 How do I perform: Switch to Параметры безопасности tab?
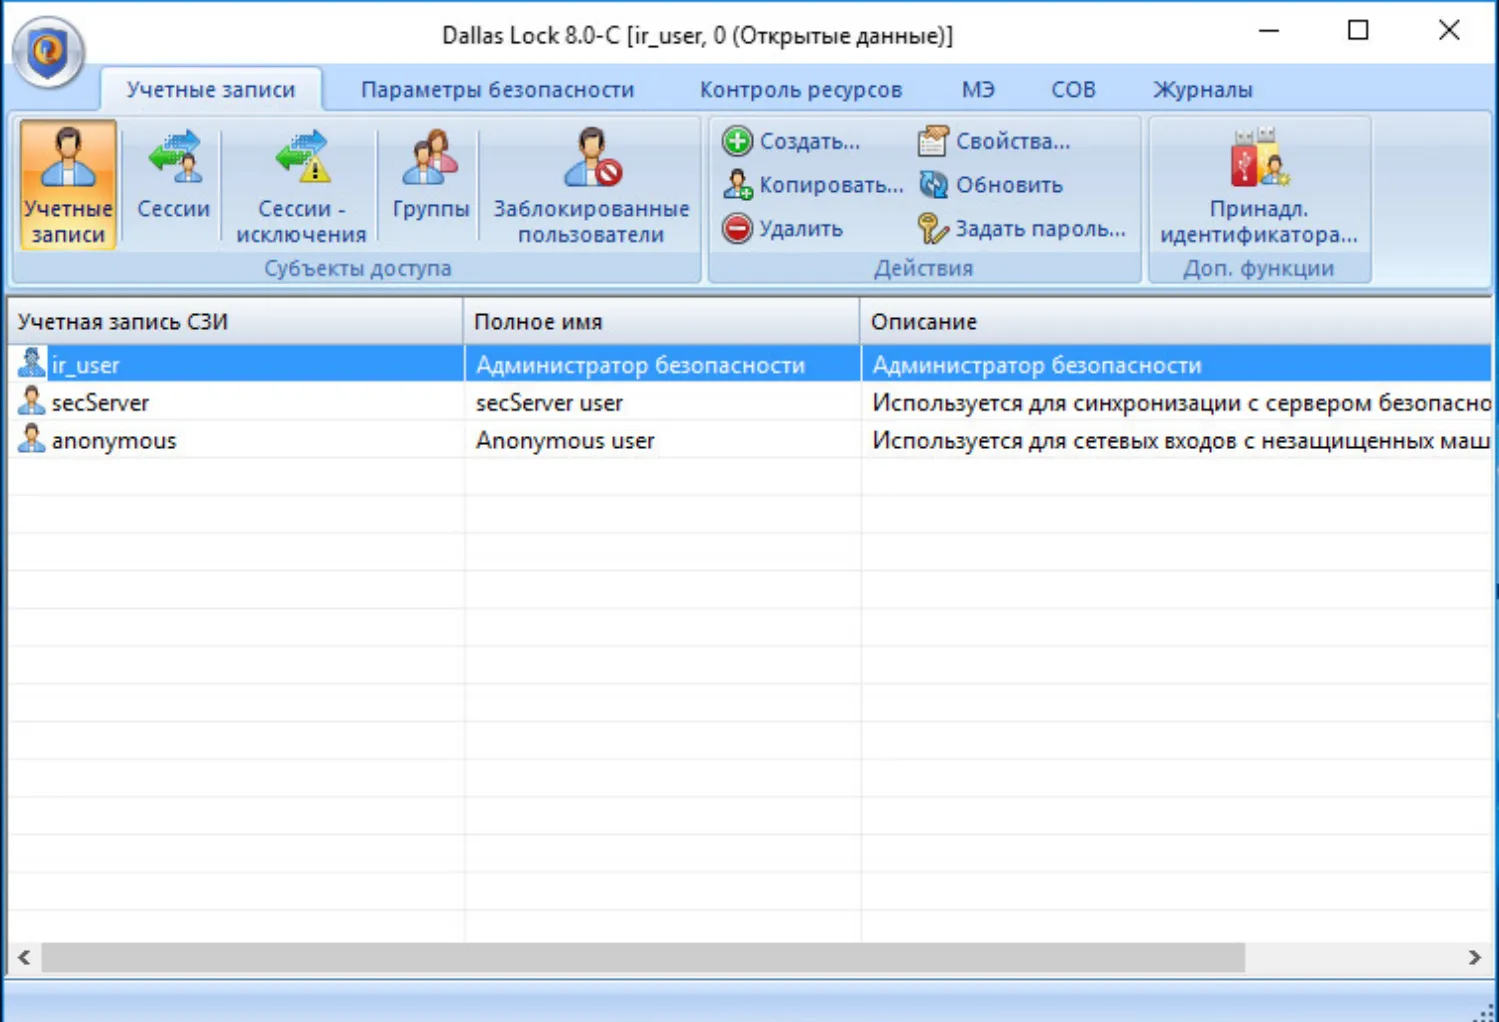tap(497, 89)
